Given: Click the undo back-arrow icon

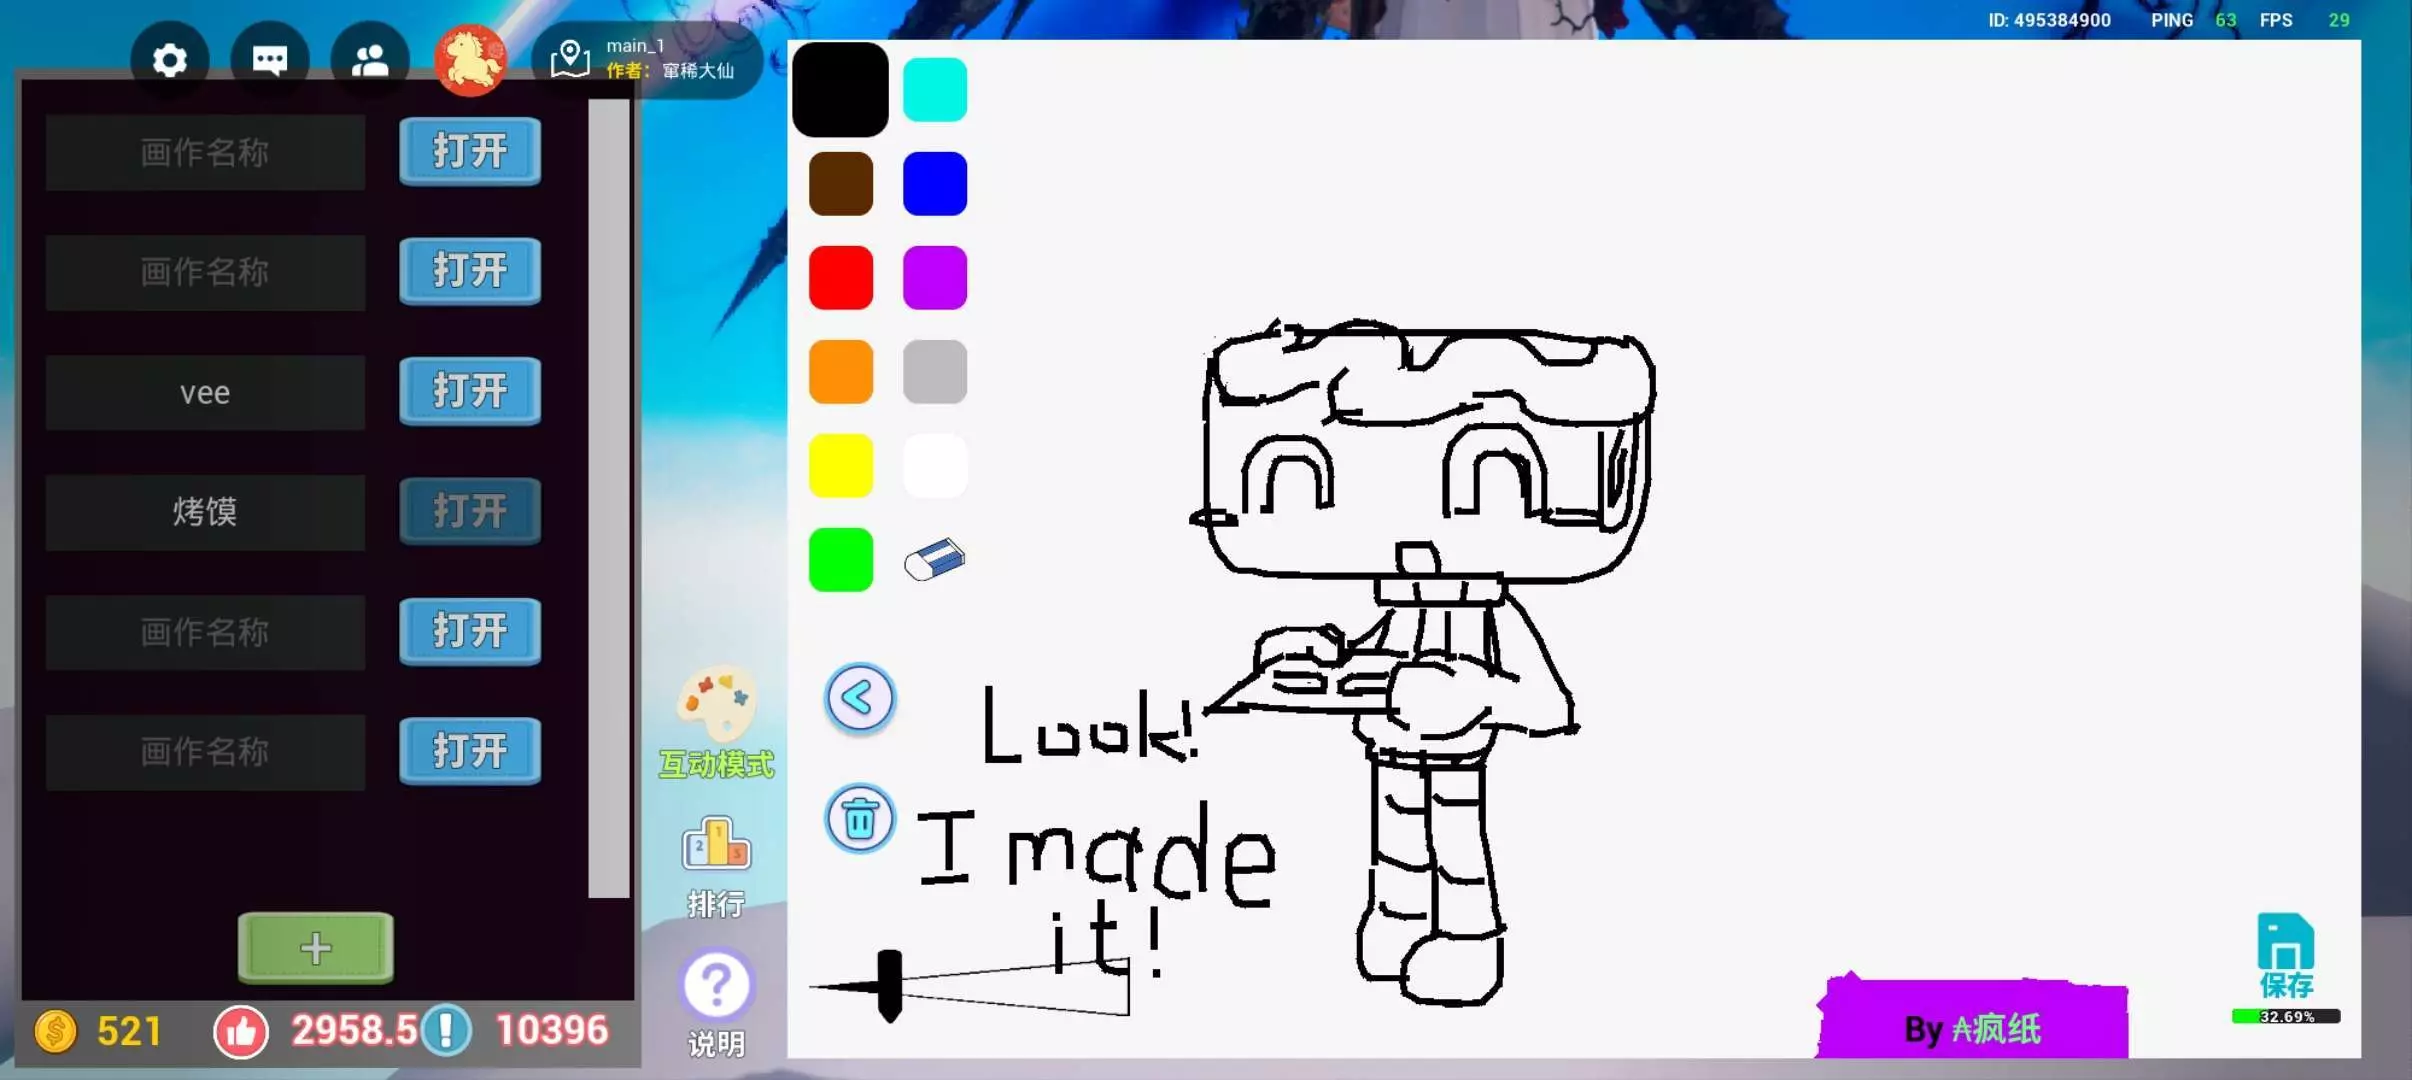Looking at the screenshot, I should point(859,698).
